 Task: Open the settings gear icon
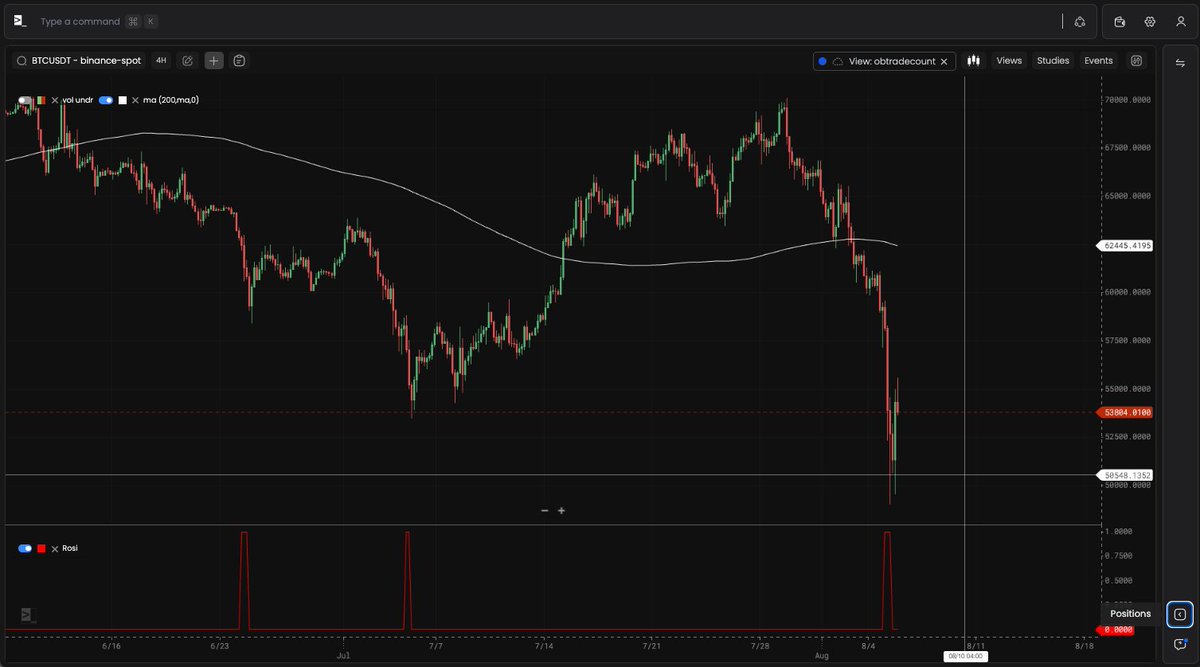(x=1150, y=21)
